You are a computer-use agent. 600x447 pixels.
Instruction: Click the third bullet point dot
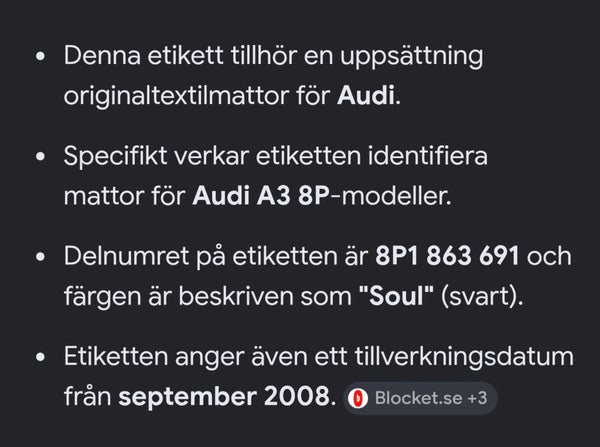[x=40, y=257]
